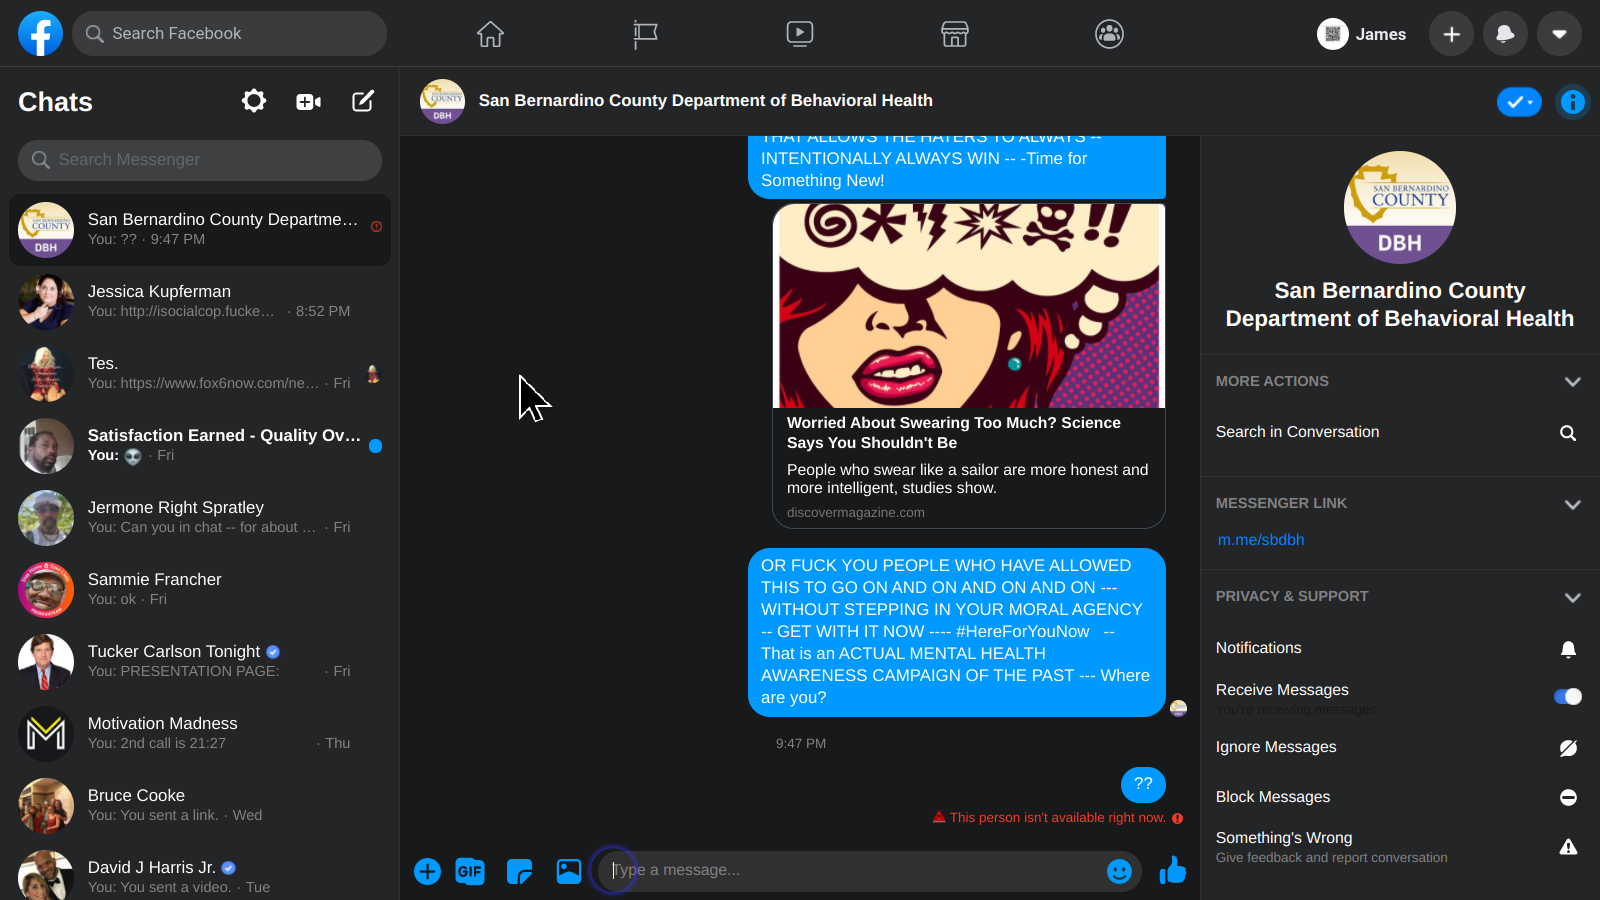1600x900 pixels.
Task: Open the m.me/sbdbh link
Action: 1260,540
